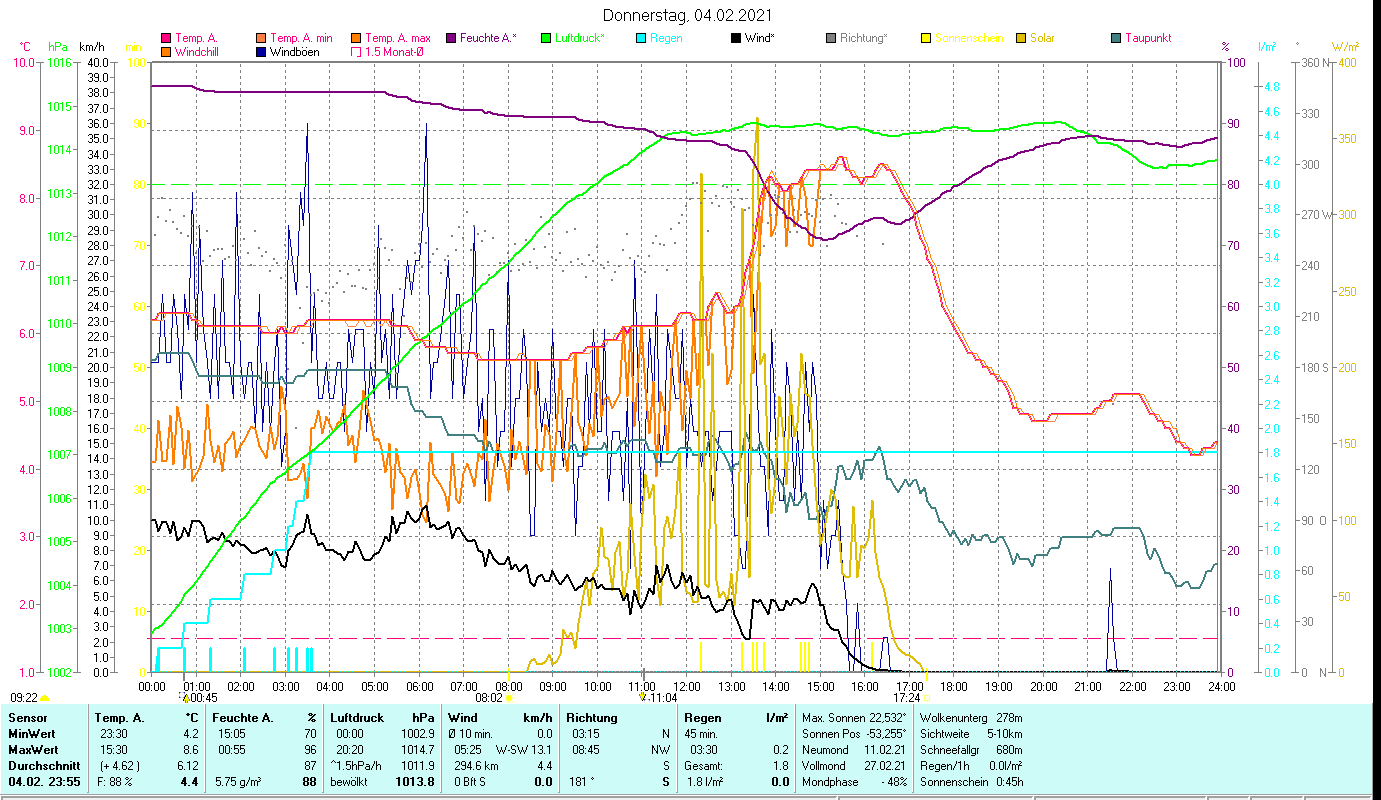
Task: Select the orange Windchill legend square
Action: coord(166,51)
